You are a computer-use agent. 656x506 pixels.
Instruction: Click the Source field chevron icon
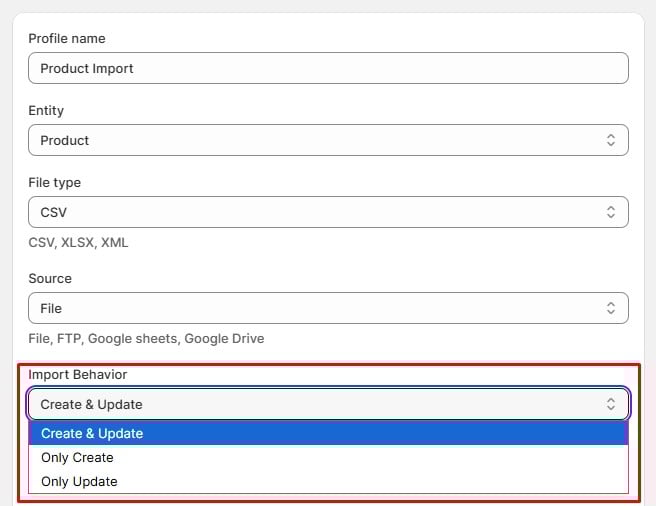pyautogui.click(x=610, y=308)
